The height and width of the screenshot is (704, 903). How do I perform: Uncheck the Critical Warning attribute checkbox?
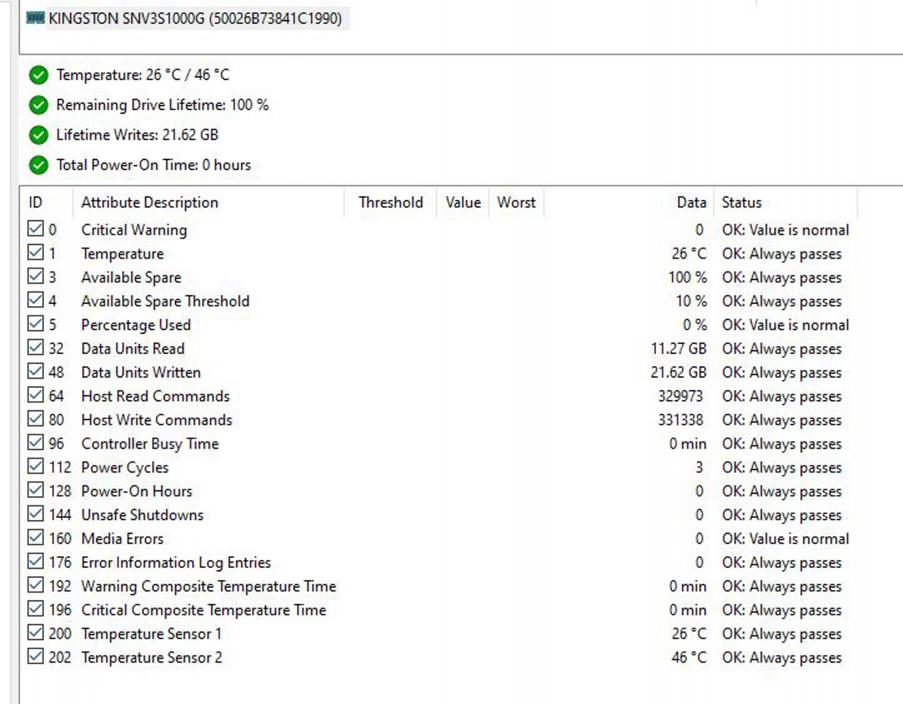[x=36, y=230]
